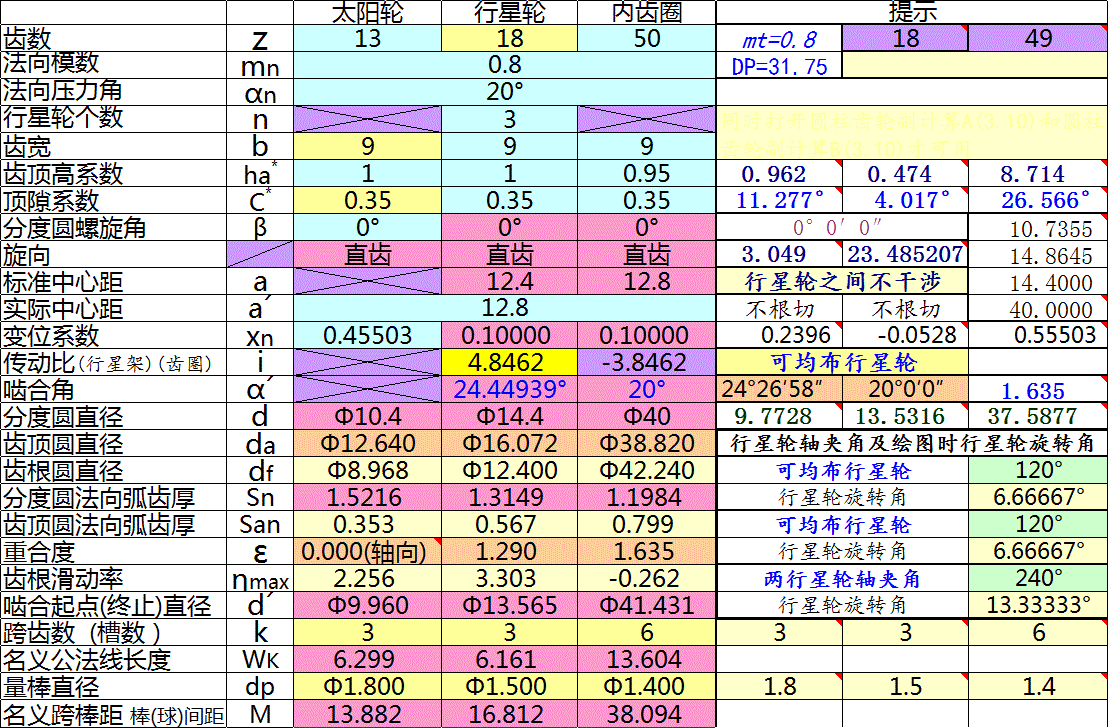This screenshot has height=728, width=1109.
Task: Click the 提示 header cell
Action: pyautogui.click(x=912, y=11)
